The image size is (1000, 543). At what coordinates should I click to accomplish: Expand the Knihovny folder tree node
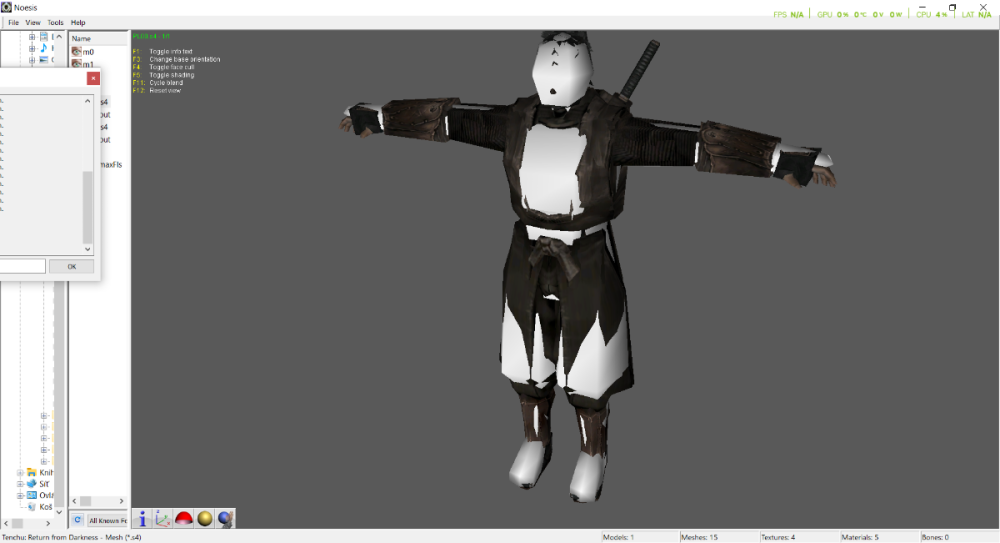tap(20, 473)
